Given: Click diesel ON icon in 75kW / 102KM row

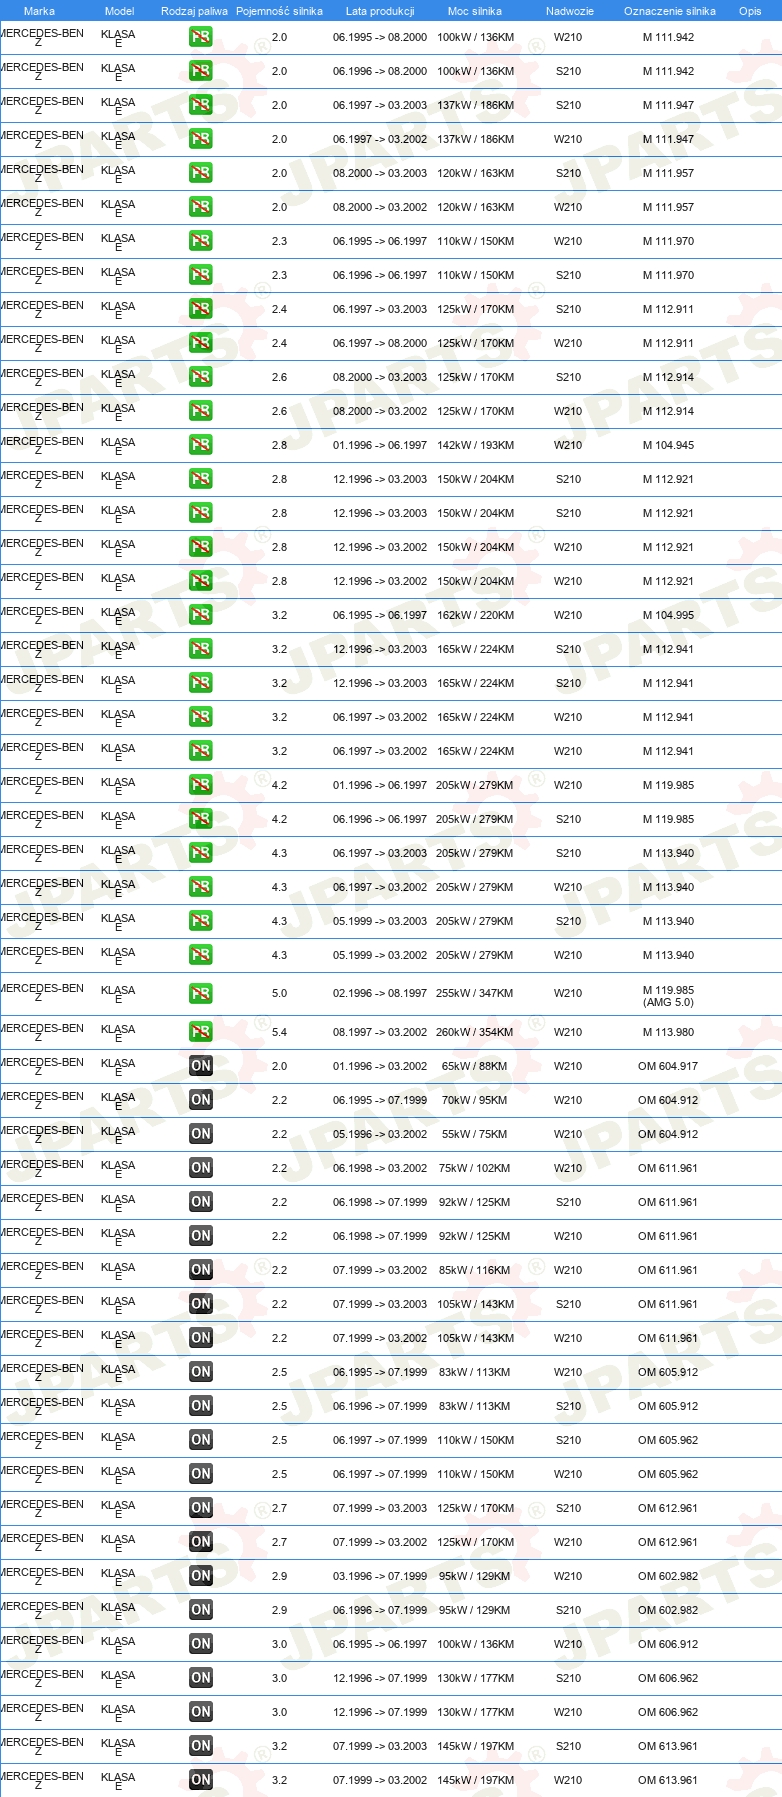Looking at the screenshot, I should (201, 1169).
